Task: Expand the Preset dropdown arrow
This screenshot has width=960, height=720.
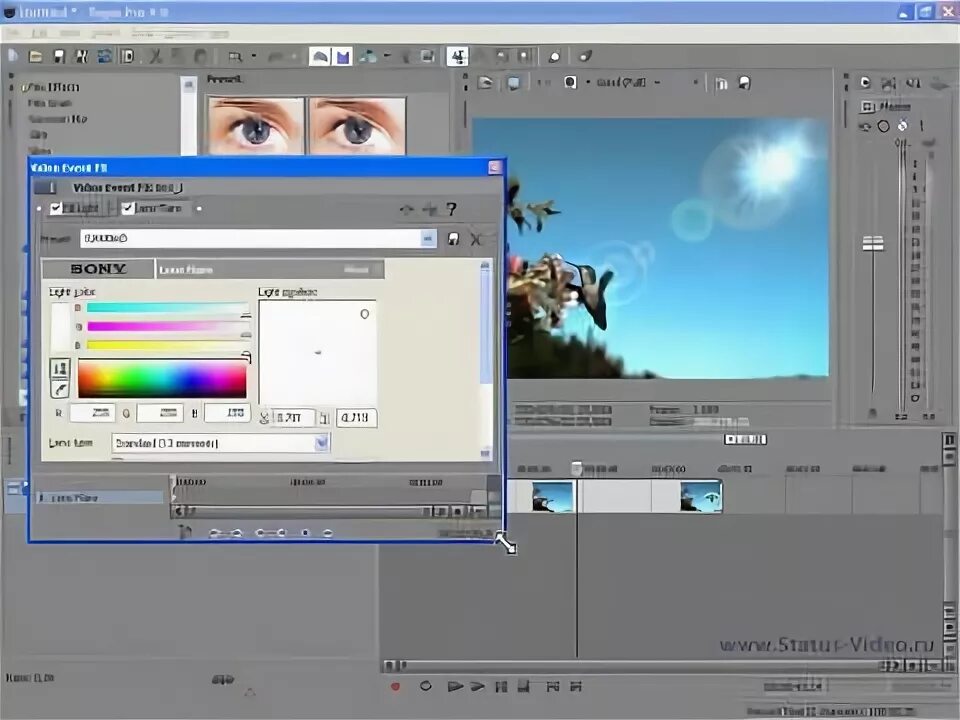Action: 429,238
